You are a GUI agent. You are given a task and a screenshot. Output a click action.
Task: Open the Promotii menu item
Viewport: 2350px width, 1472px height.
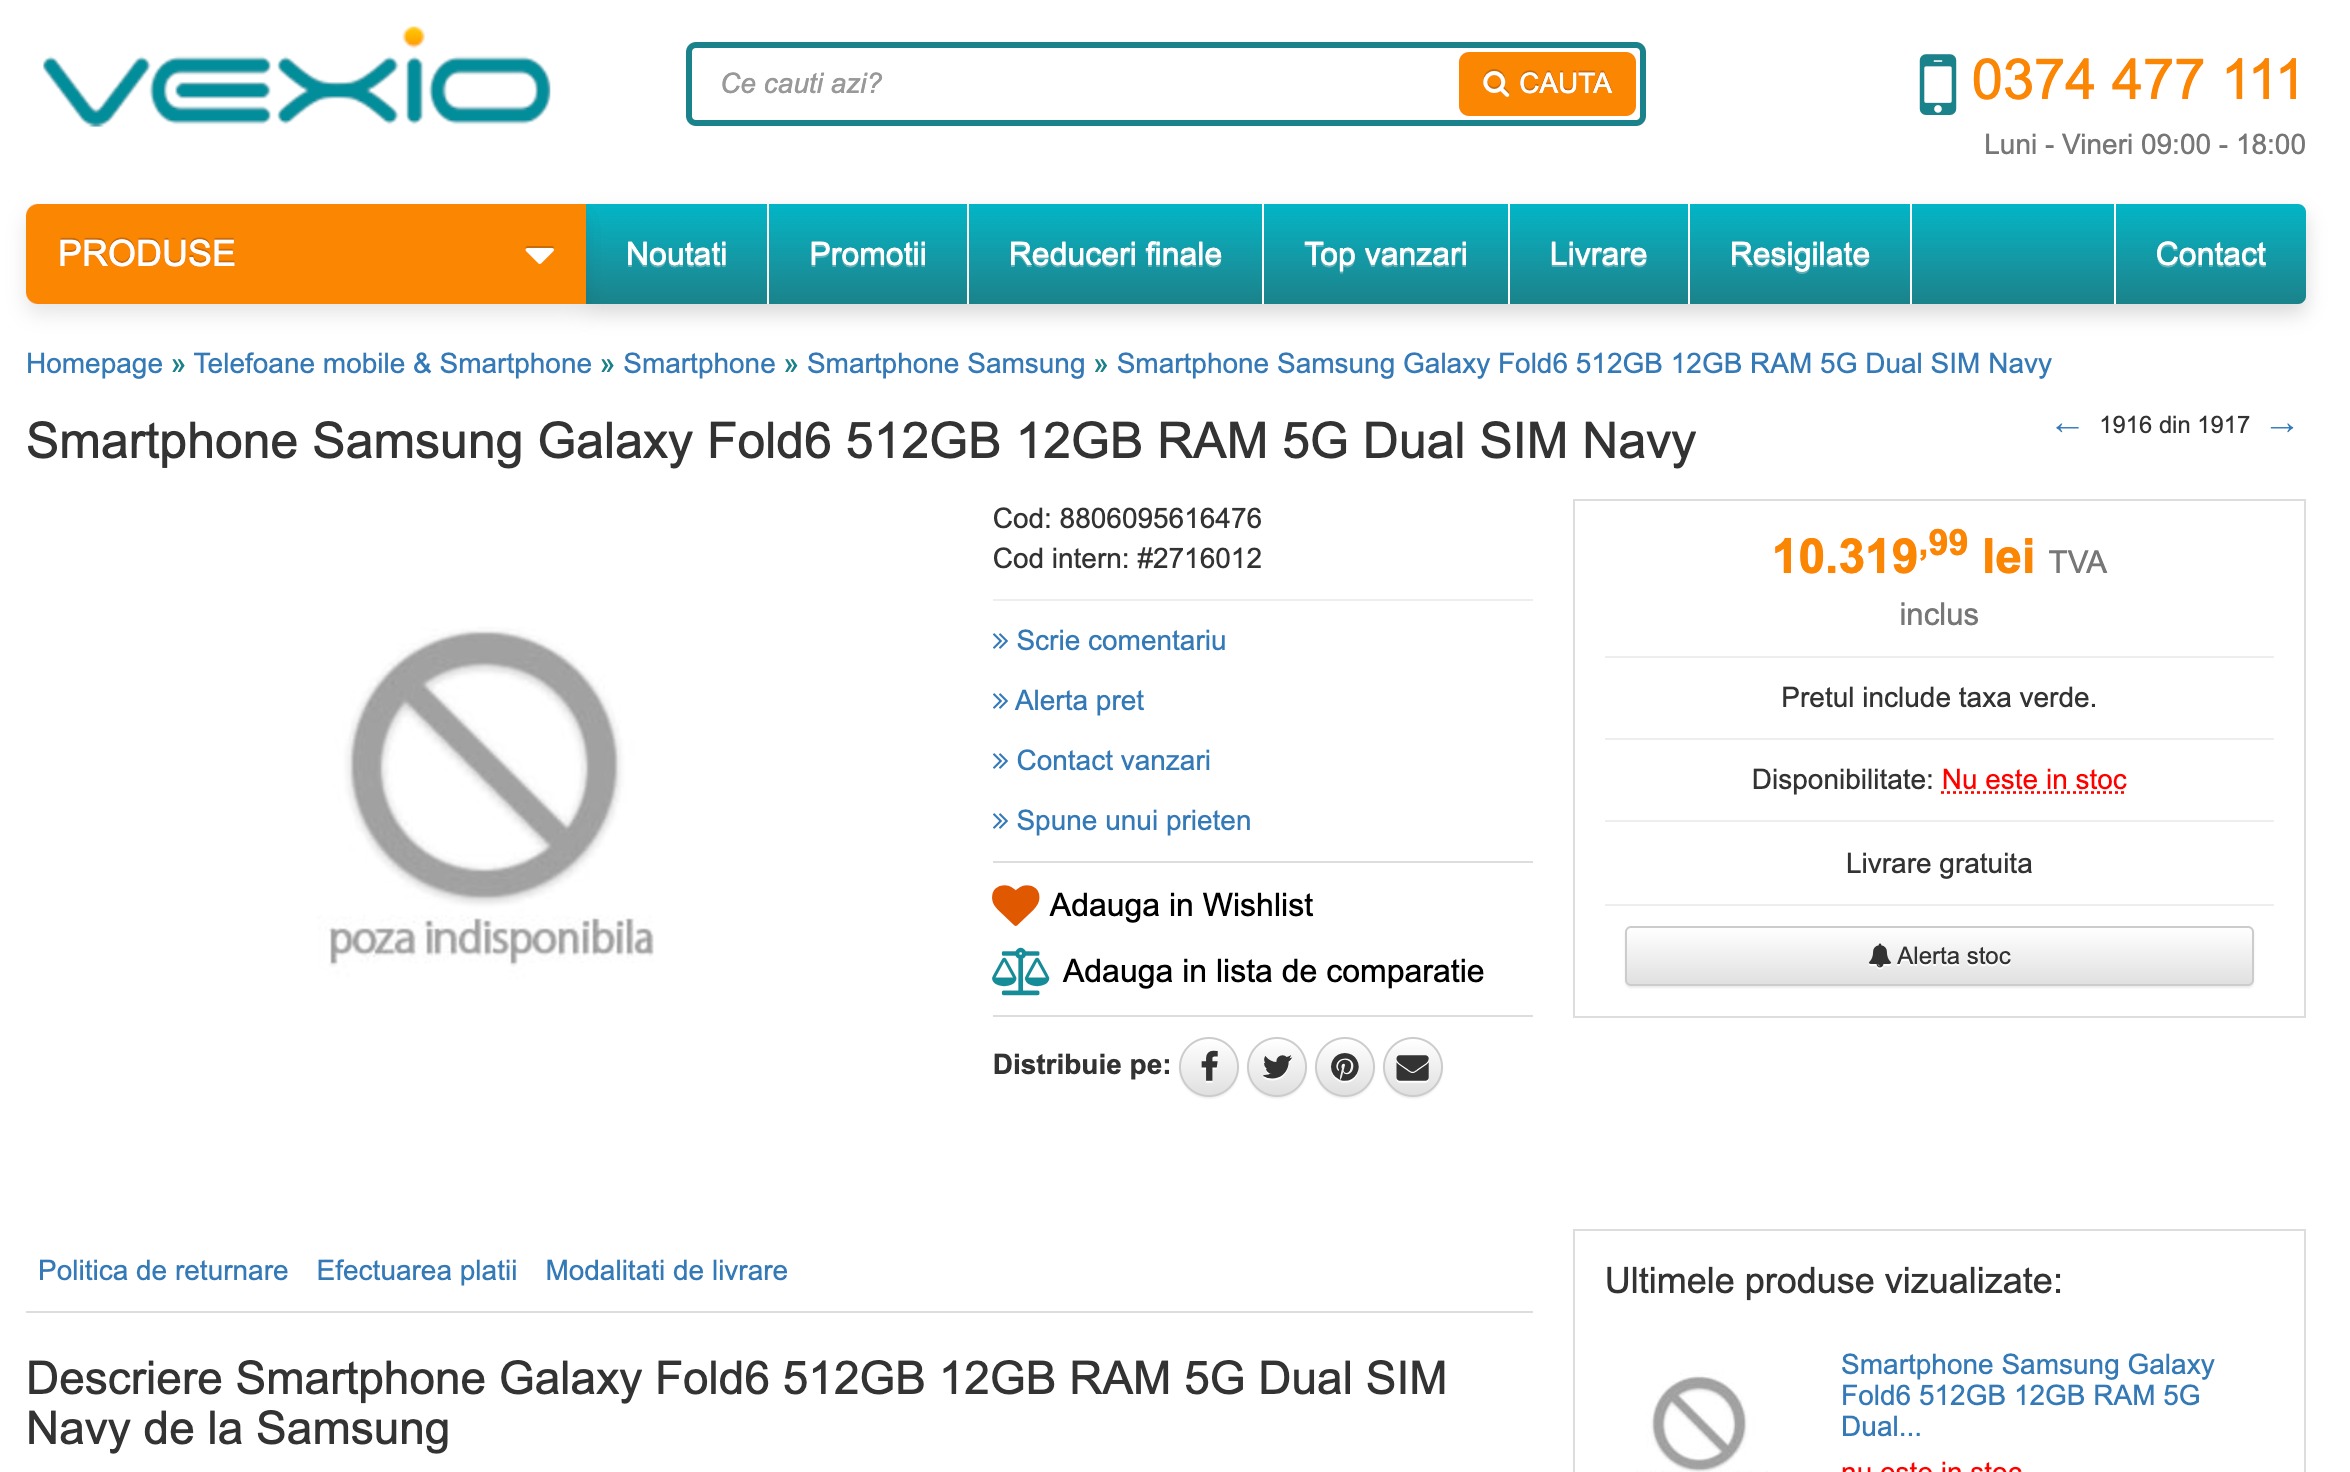(867, 254)
